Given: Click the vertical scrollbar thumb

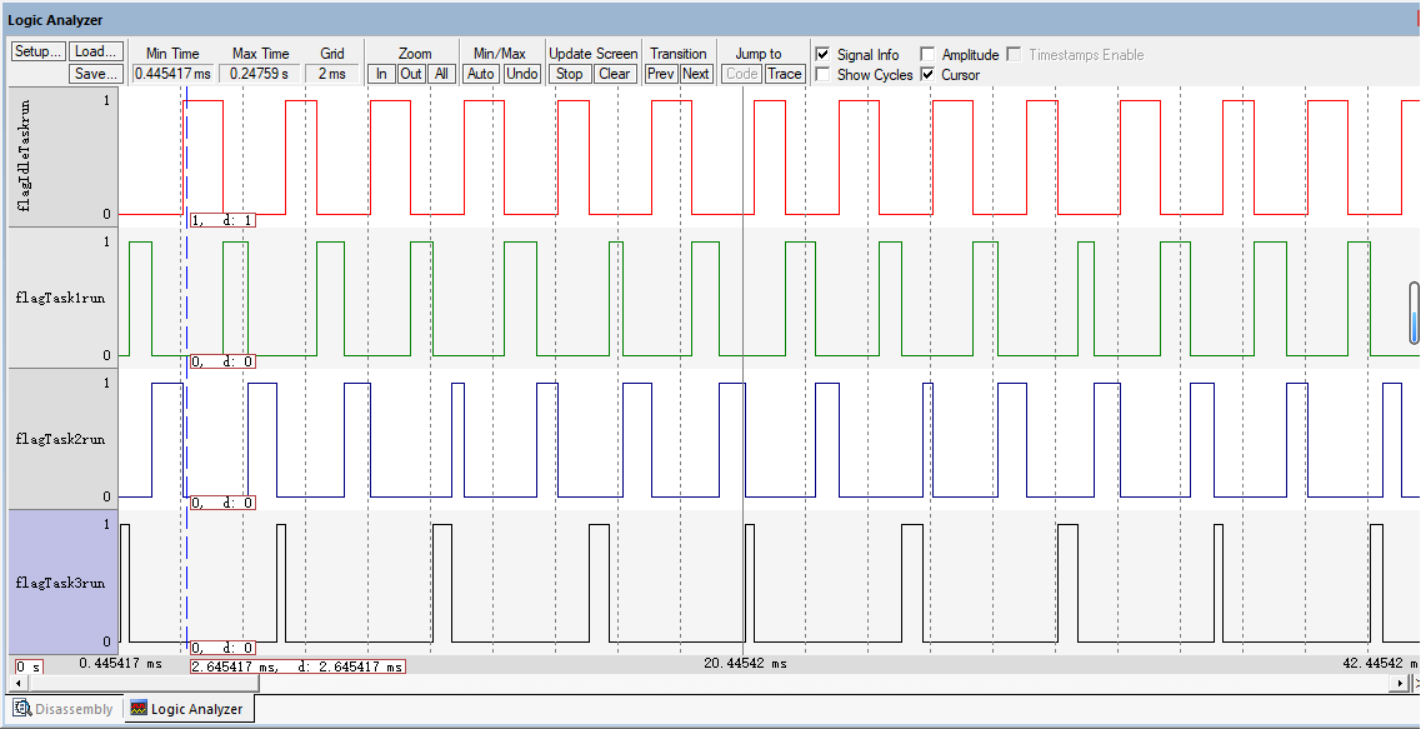Looking at the screenshot, I should (1414, 313).
